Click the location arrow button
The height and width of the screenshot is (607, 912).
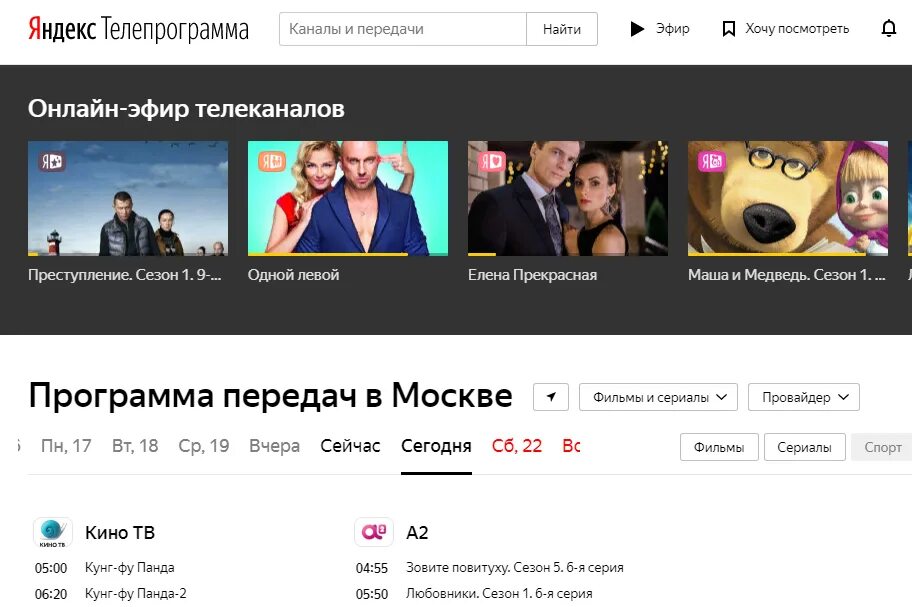click(550, 397)
